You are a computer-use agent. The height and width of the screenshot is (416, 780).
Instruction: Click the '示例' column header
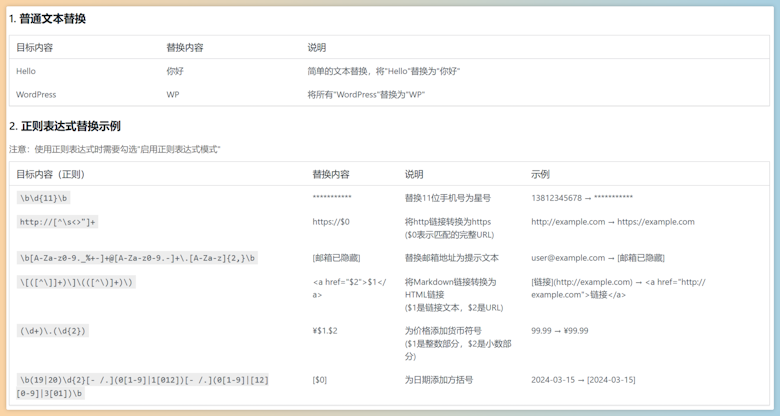coord(540,175)
